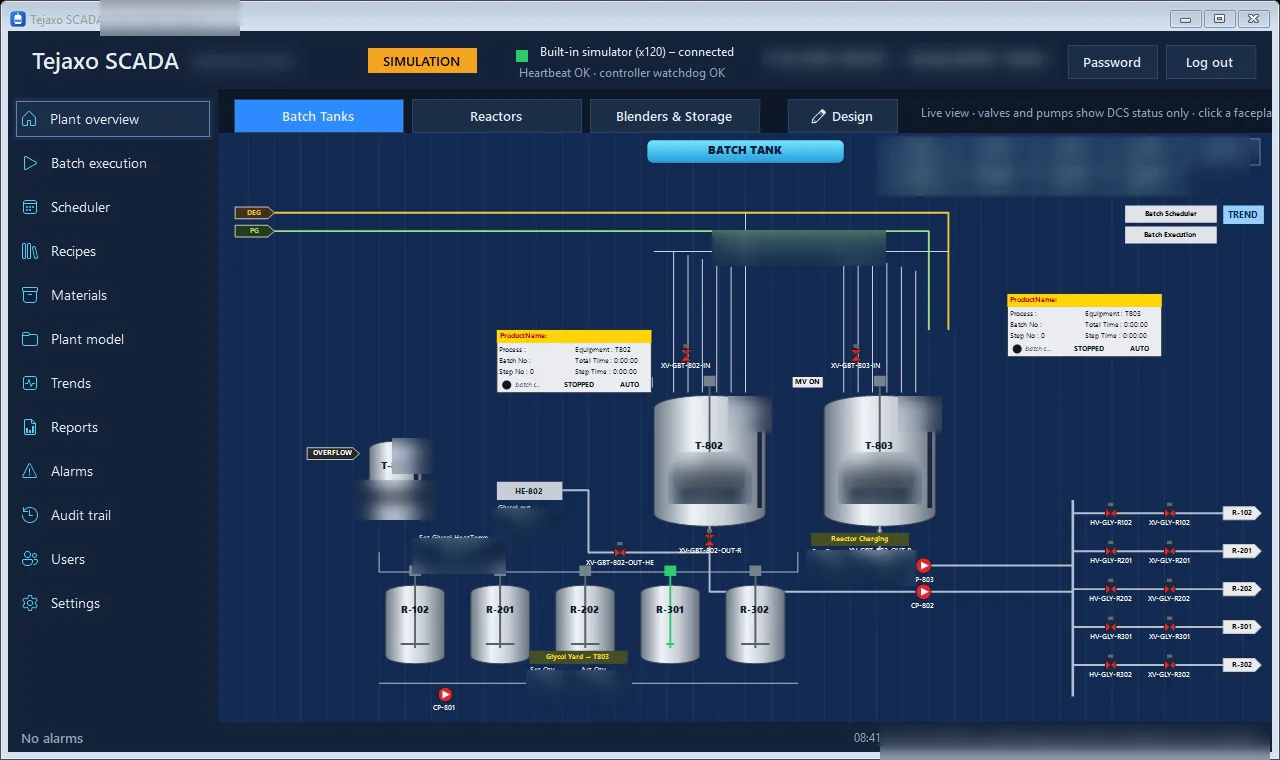
Task: Click the HV-GLY-R301 valve symbol
Action: (x=1110, y=626)
